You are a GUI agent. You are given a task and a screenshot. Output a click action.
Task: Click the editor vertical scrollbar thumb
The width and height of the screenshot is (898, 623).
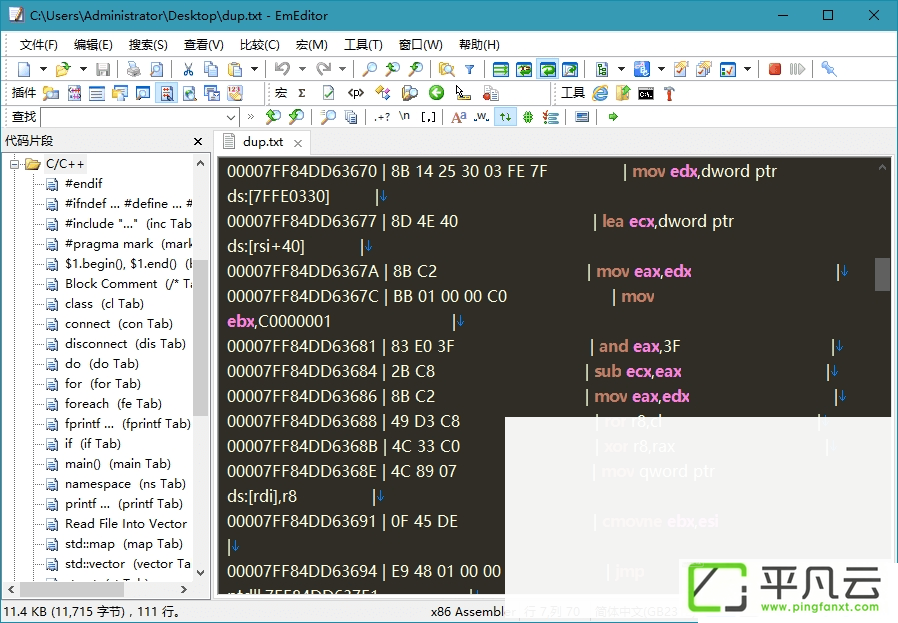882,274
